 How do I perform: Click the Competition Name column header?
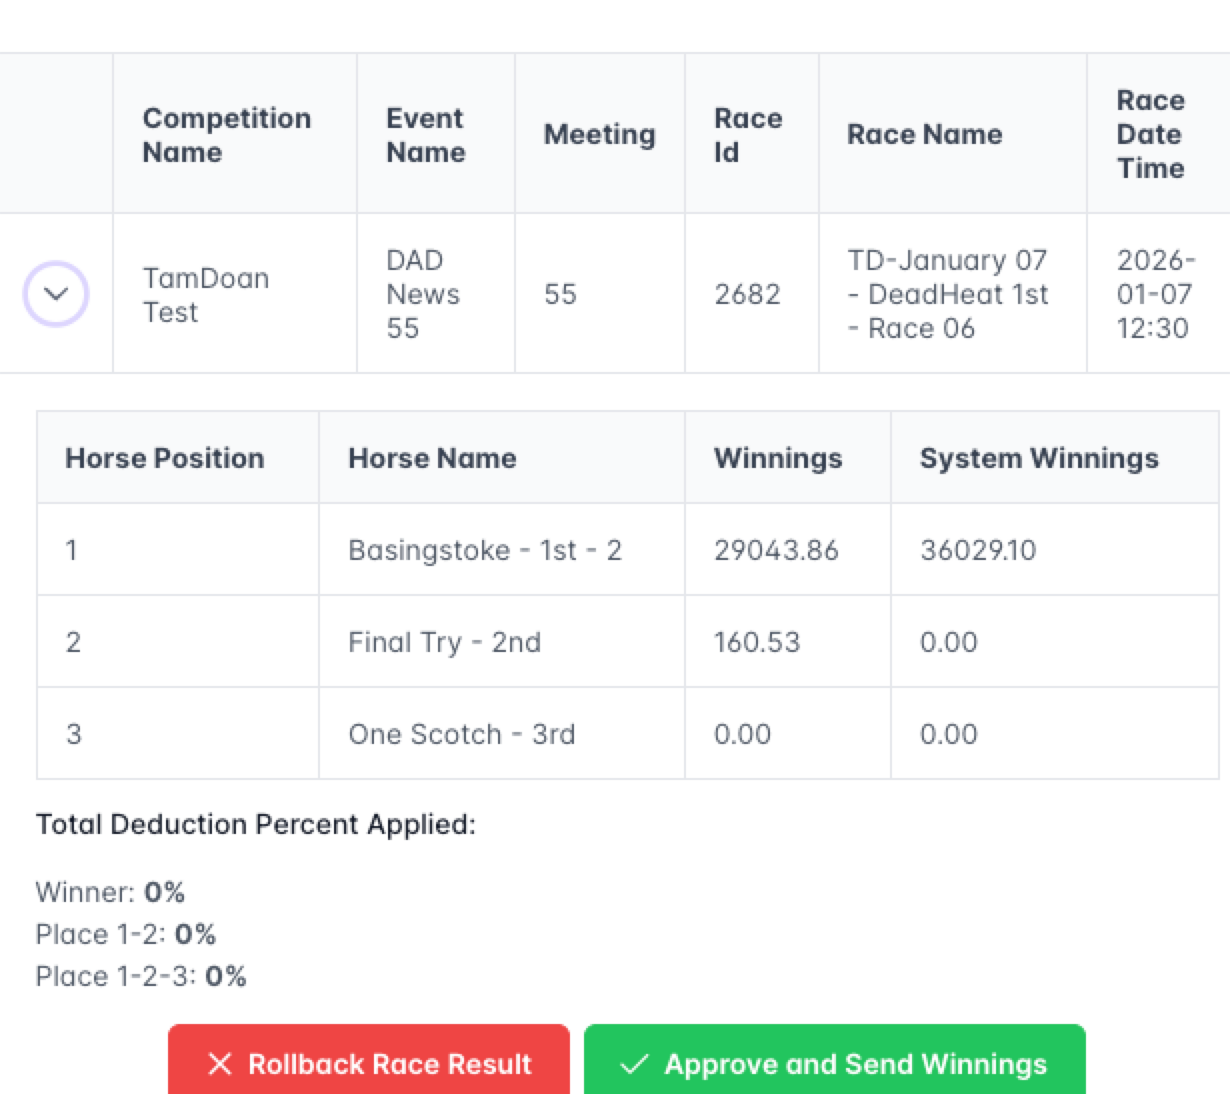(227, 135)
